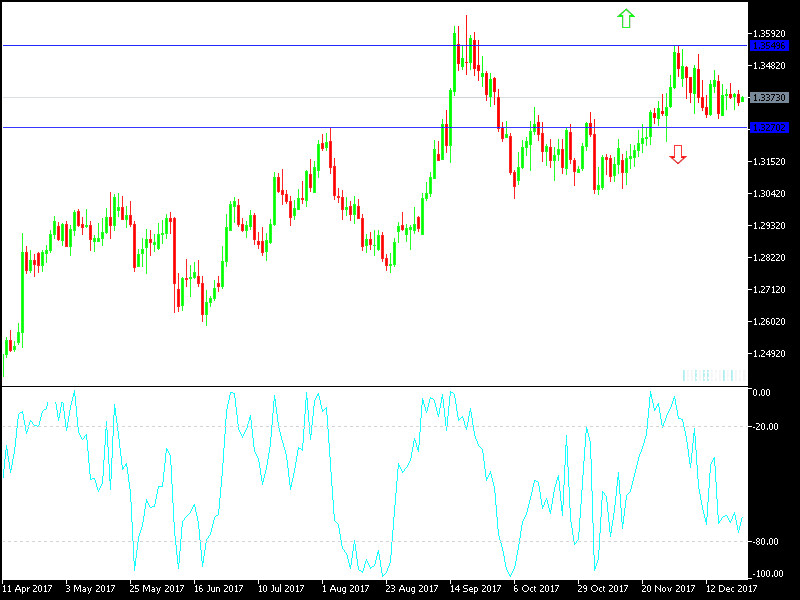The height and width of the screenshot is (600, 800).
Task: Click the -100.00 level on the indicator scale
Action: click(765, 572)
